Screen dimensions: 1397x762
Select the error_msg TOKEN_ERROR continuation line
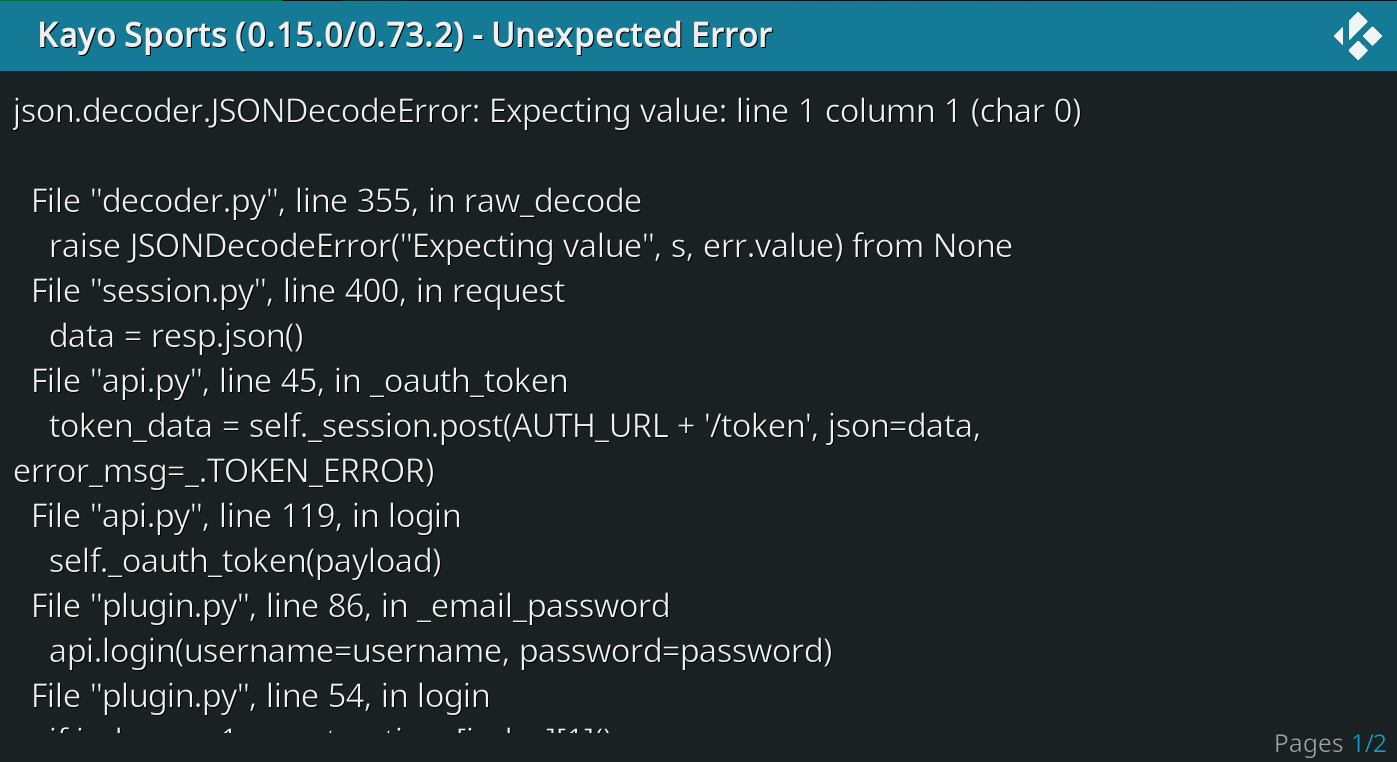click(x=220, y=470)
